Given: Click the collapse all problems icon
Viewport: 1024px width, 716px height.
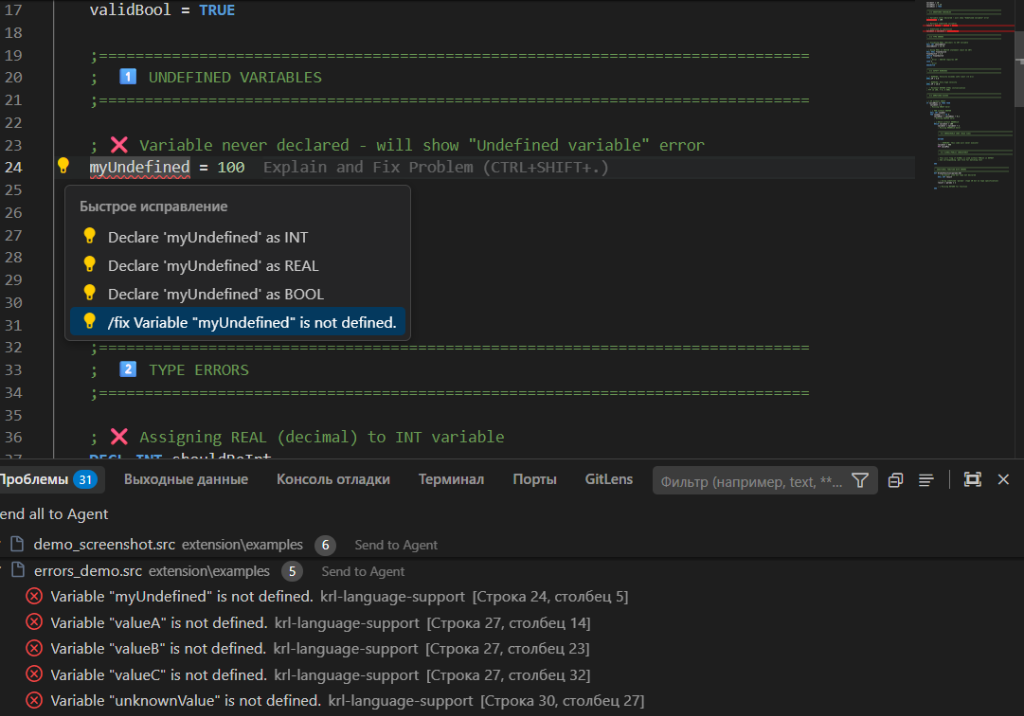Looking at the screenshot, I should pyautogui.click(x=895, y=480).
